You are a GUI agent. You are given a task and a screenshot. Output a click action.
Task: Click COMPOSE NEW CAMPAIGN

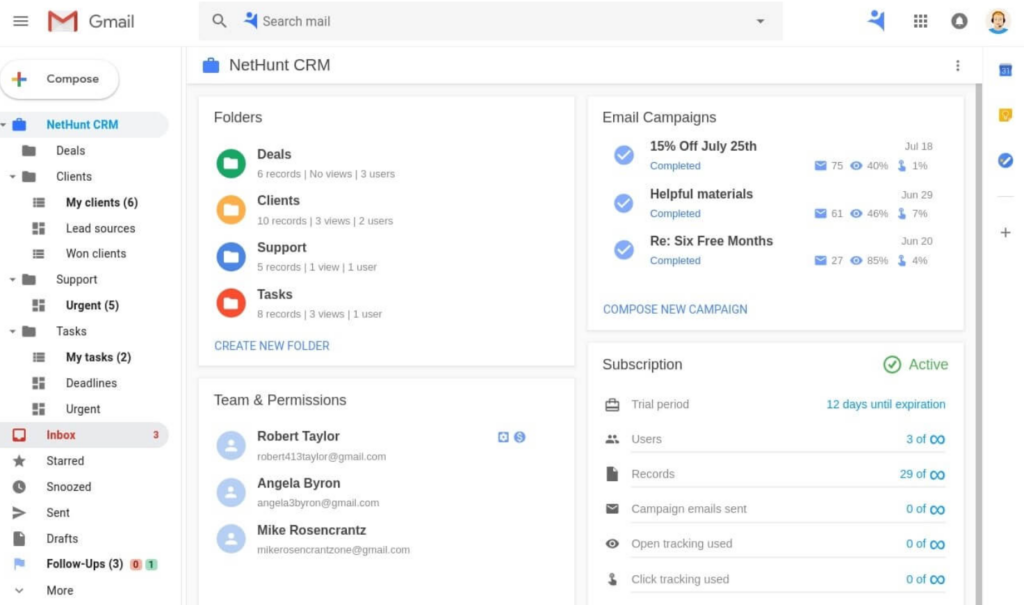click(x=675, y=310)
